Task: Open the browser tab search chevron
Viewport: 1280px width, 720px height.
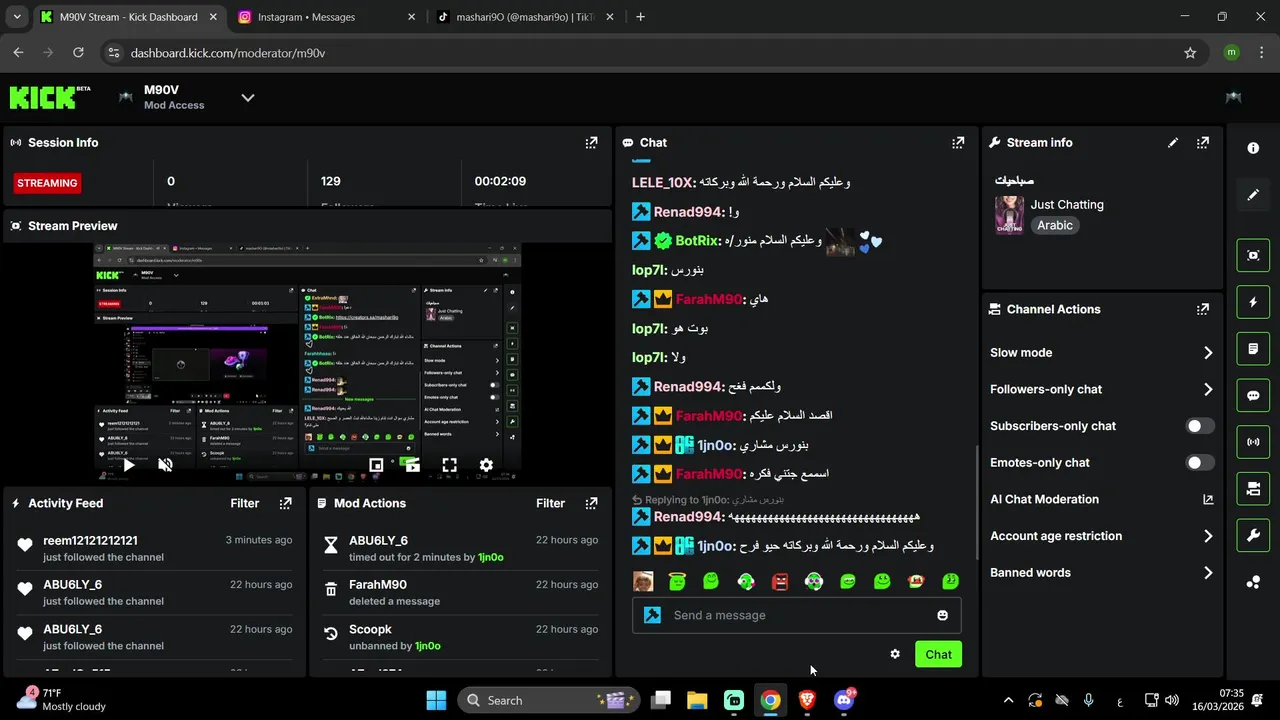Action: (x=17, y=17)
